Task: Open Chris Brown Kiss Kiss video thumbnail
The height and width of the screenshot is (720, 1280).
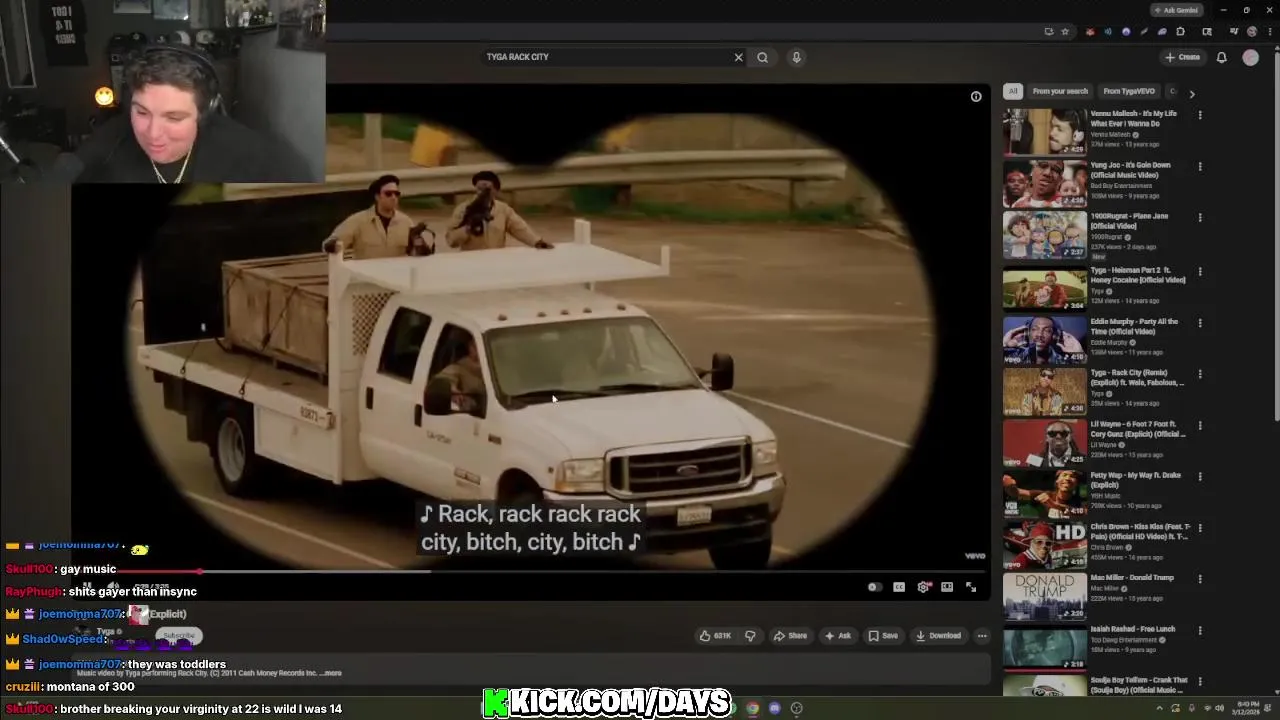Action: pyautogui.click(x=1045, y=545)
